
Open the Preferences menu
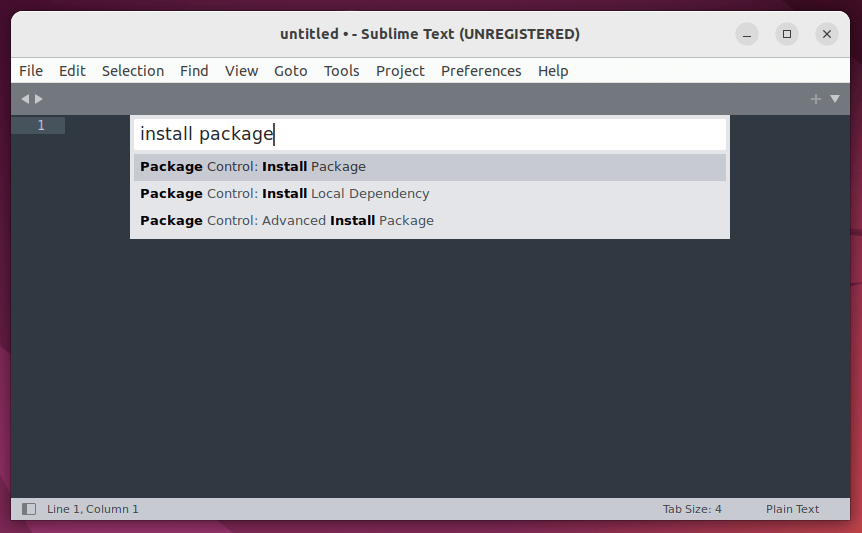(481, 71)
